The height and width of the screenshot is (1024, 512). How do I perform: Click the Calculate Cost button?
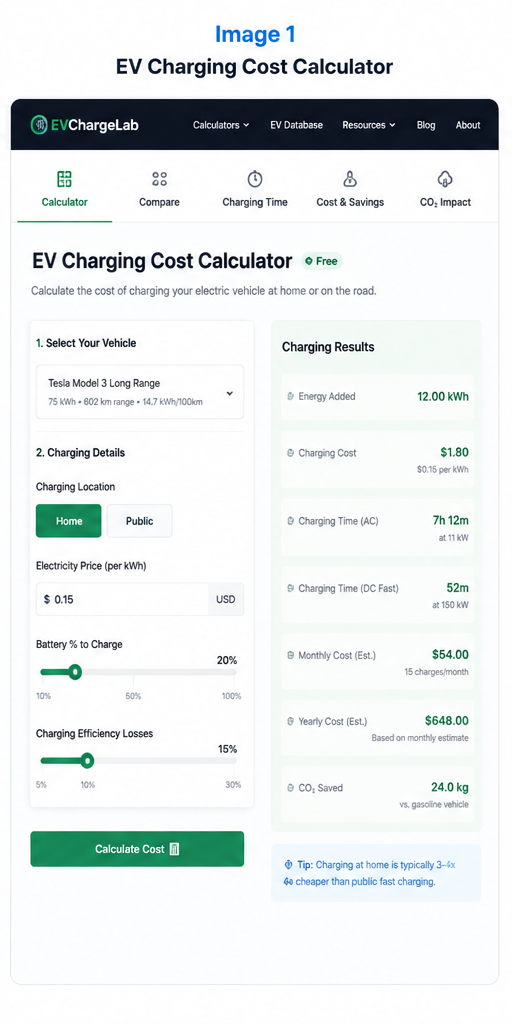click(137, 849)
